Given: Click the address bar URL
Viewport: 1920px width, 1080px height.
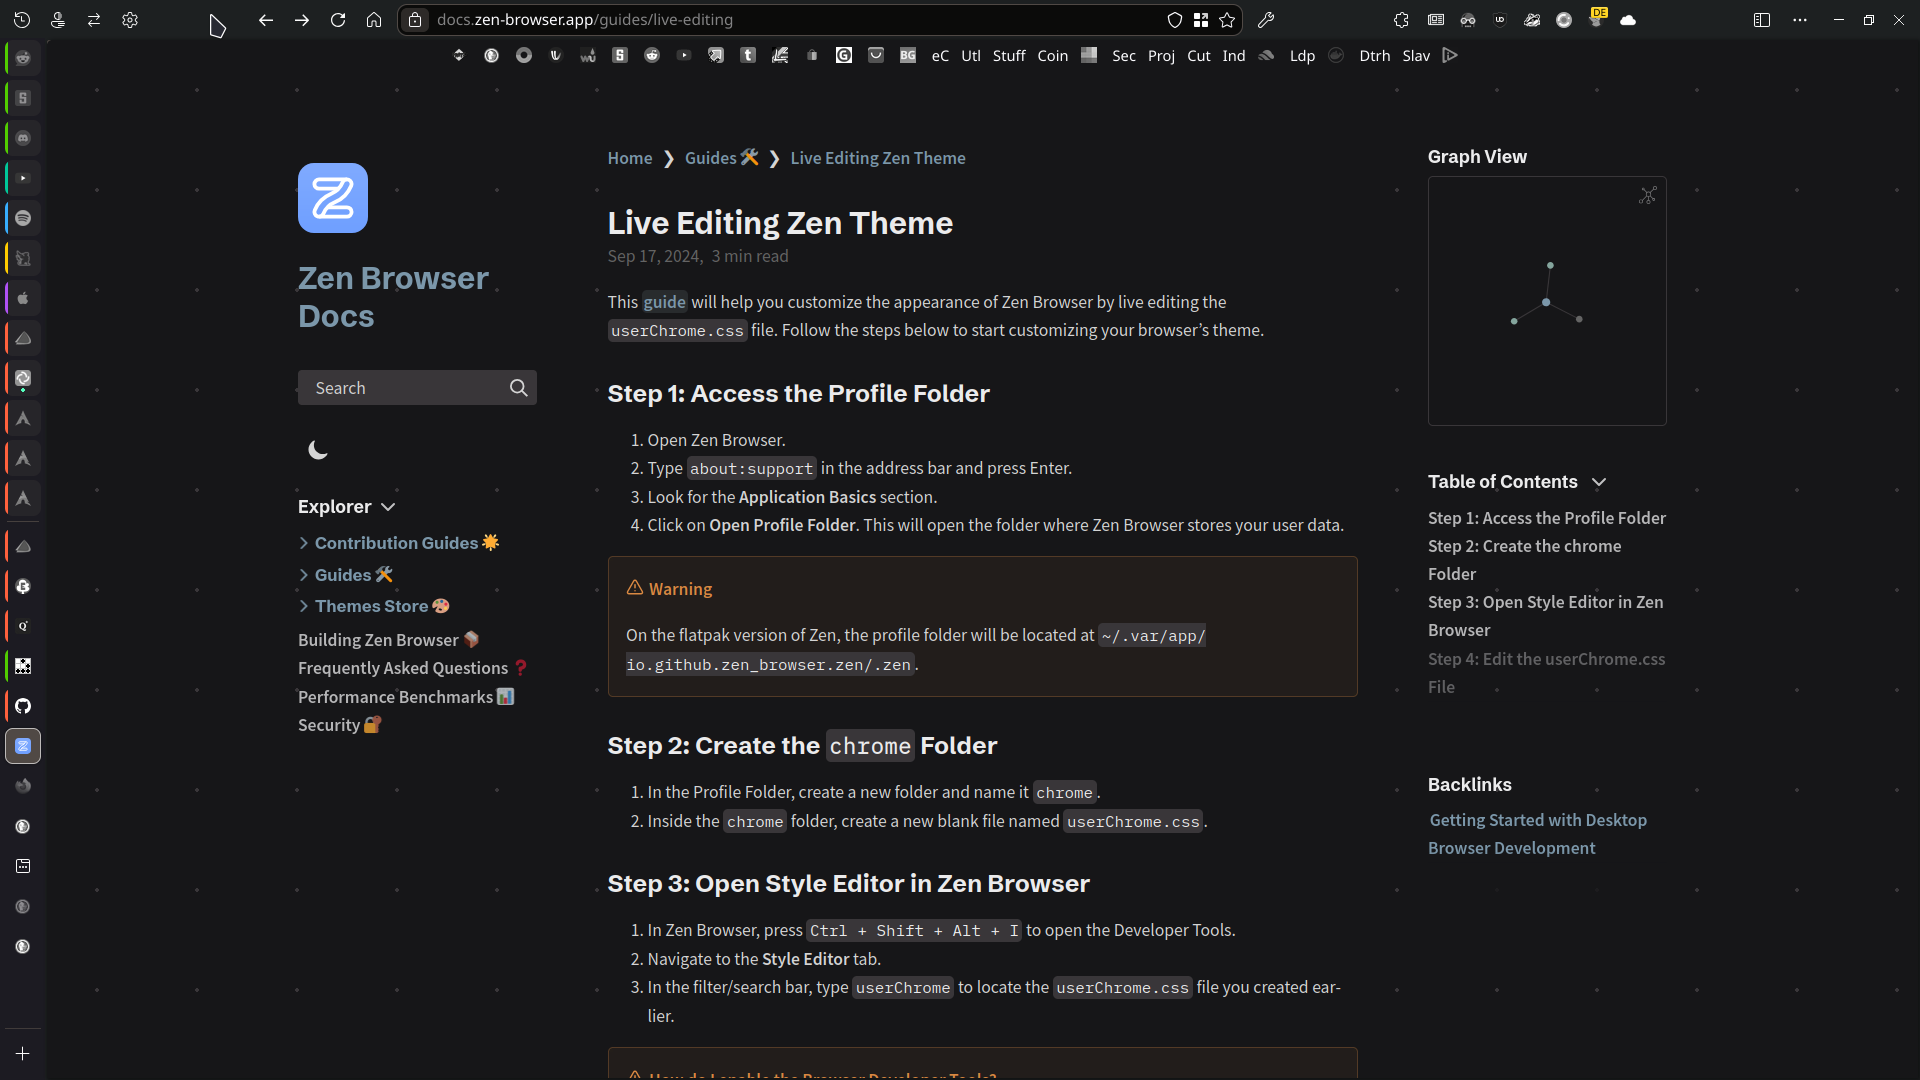Looking at the screenshot, I should click(585, 20).
